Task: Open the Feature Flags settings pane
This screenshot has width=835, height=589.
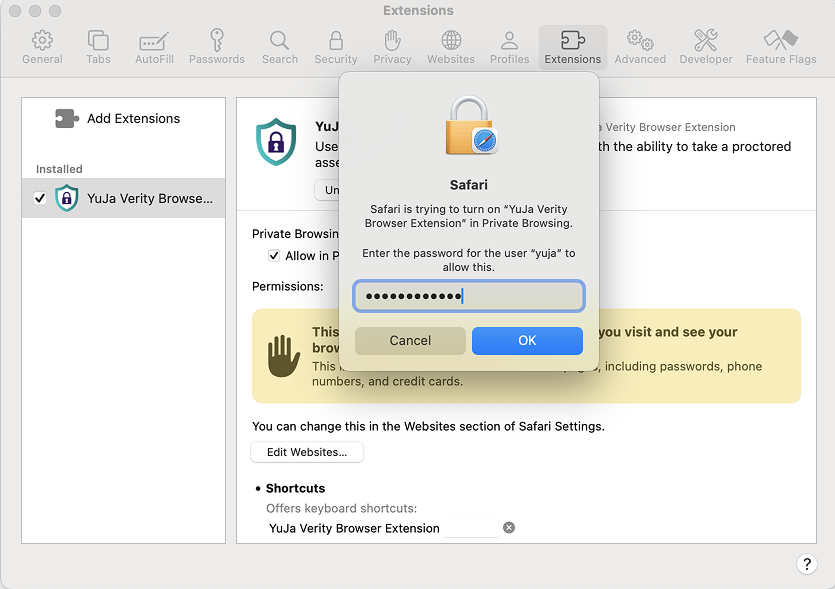Action: point(781,47)
